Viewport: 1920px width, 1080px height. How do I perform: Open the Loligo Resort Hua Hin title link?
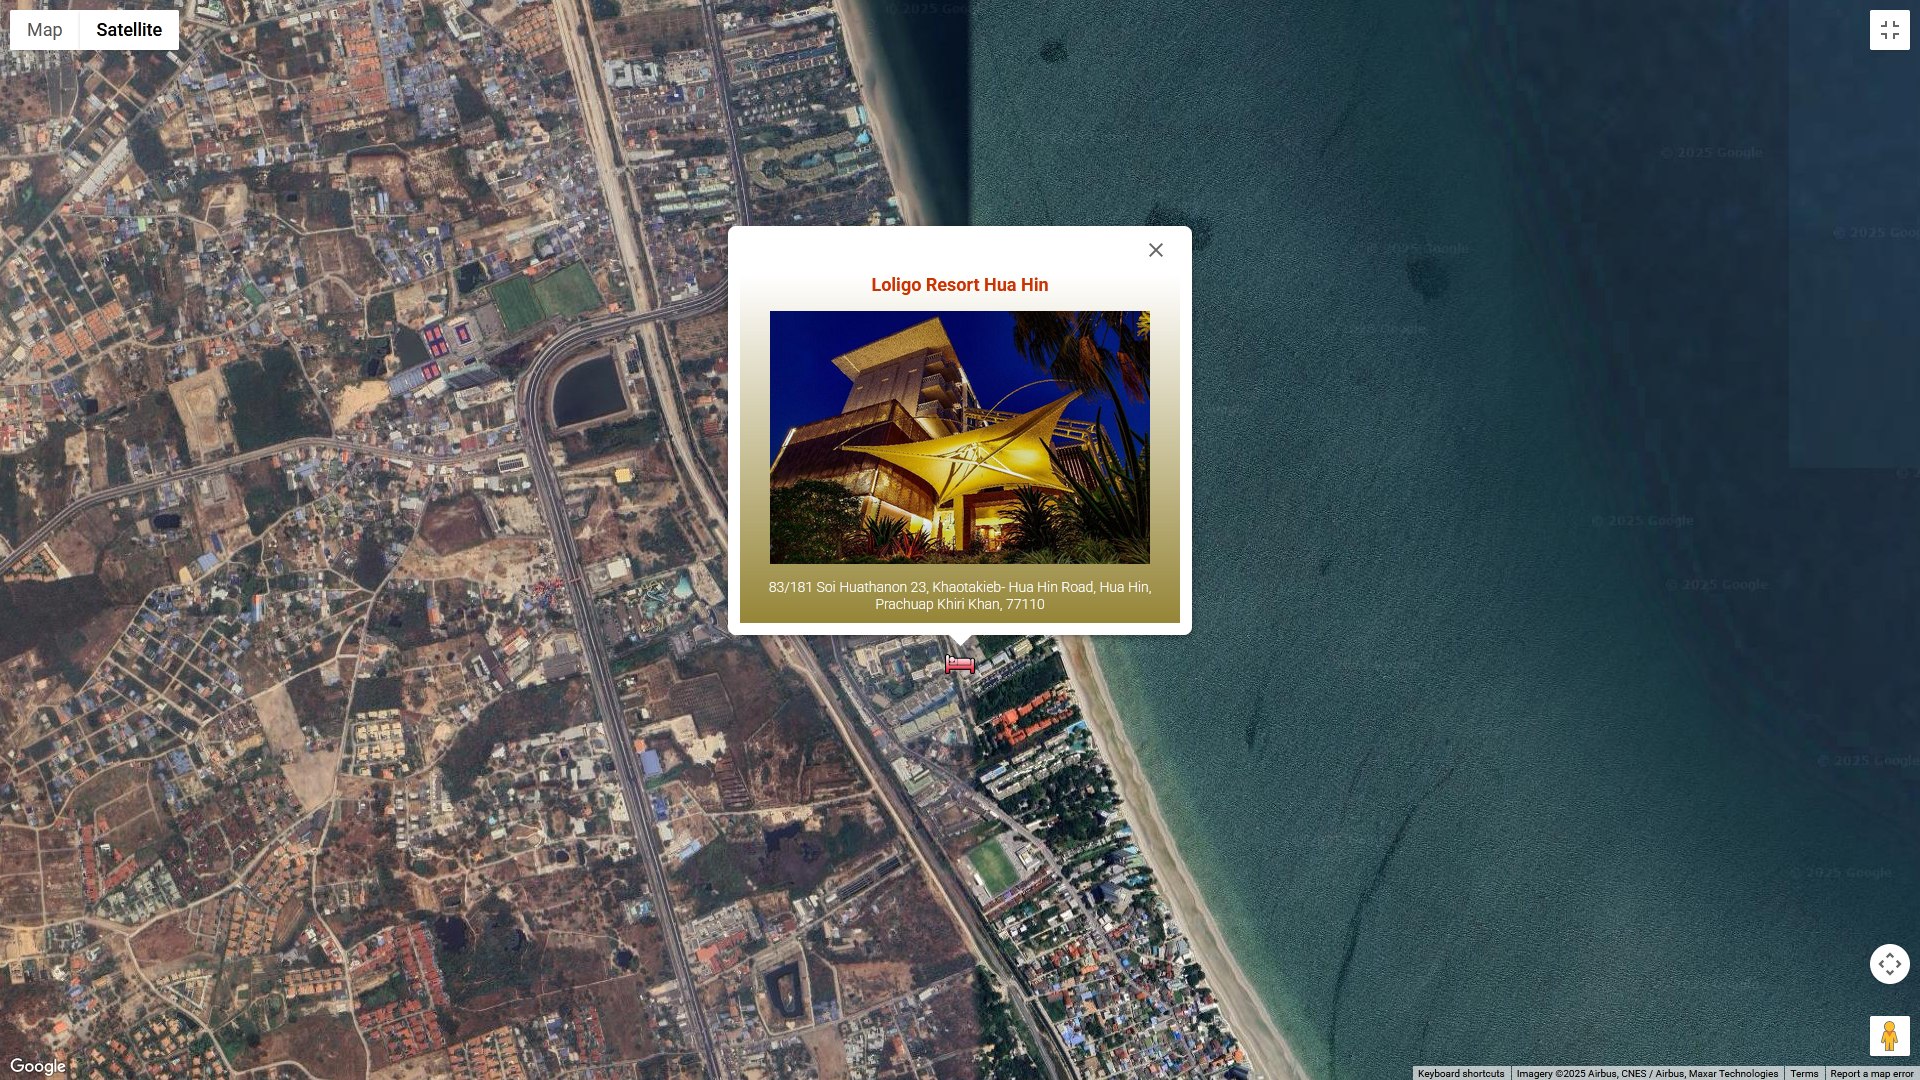pos(959,285)
